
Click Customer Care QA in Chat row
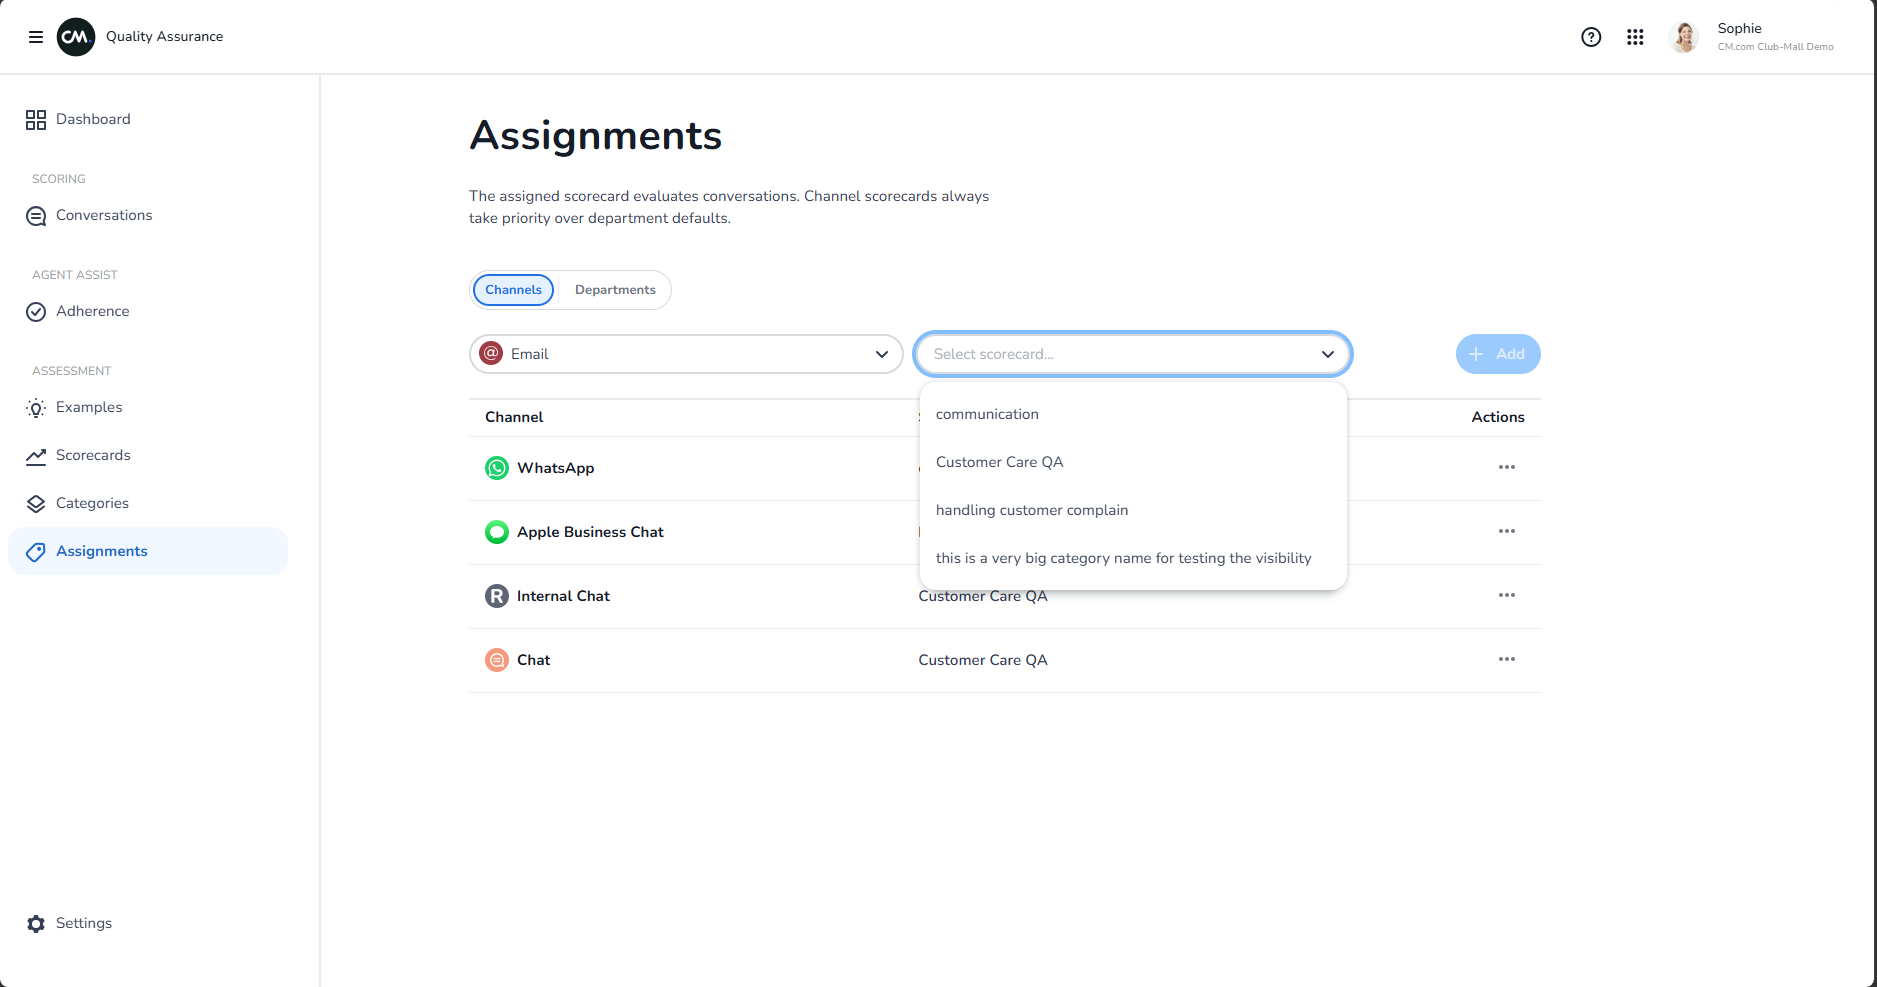pyautogui.click(x=983, y=660)
